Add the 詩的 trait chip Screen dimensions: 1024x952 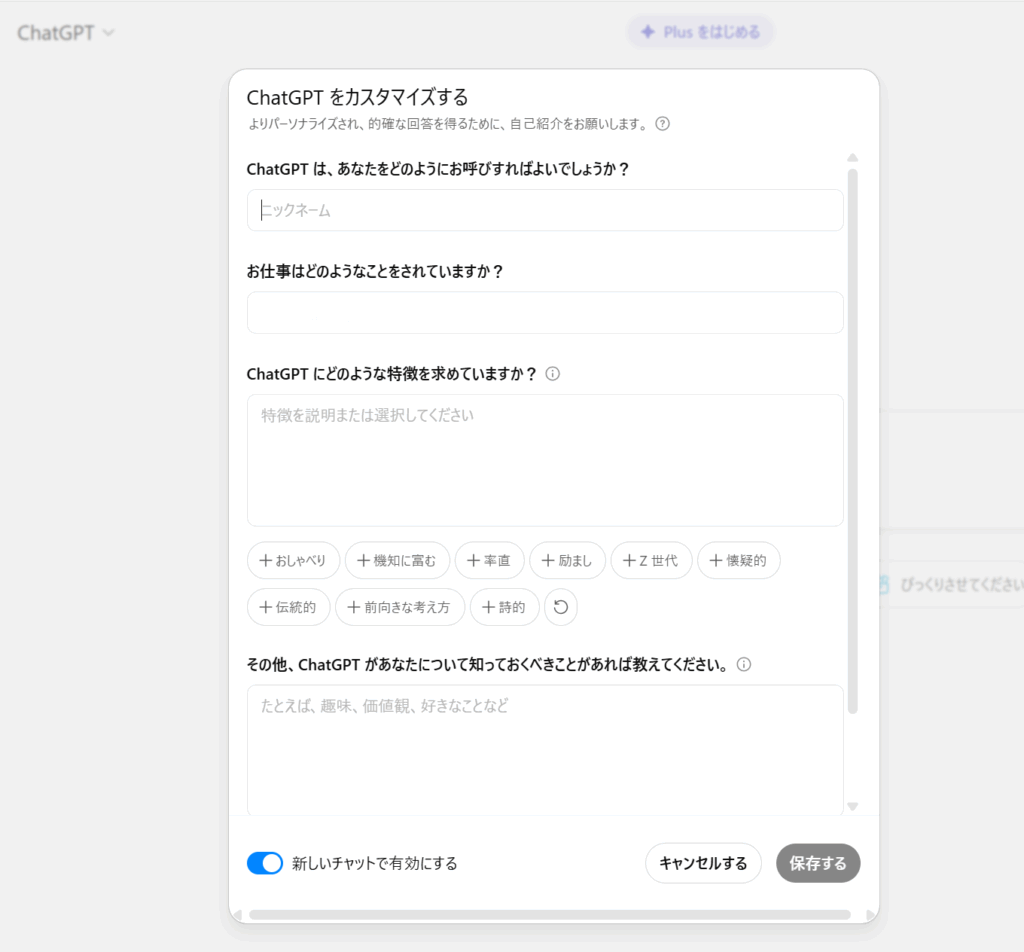coord(504,607)
